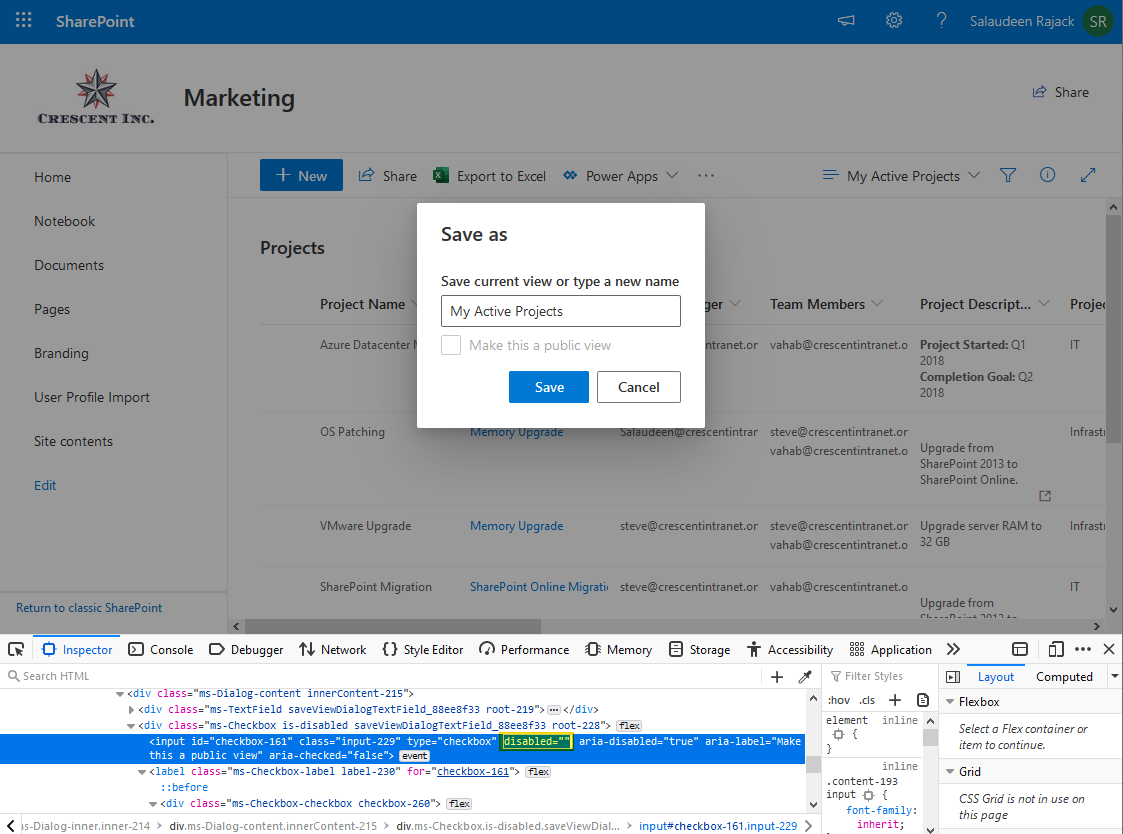The height and width of the screenshot is (834, 1123).
Task: Select the element picker tool in Inspector
Action: coord(15,649)
